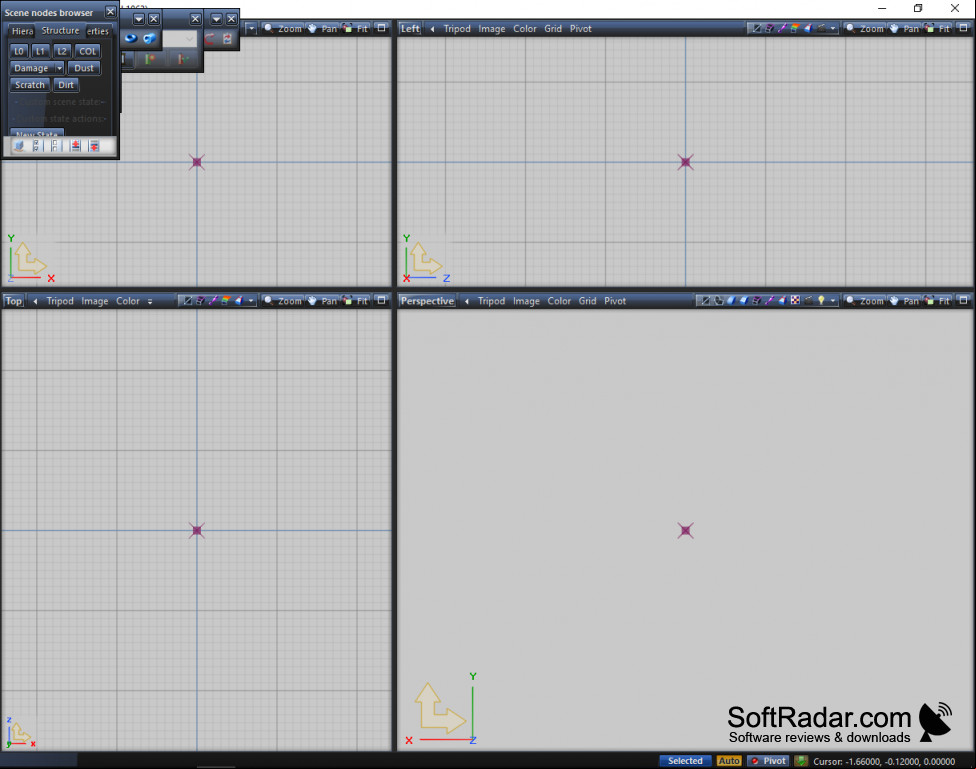Click rainbow shaded icon in Top viewport toolbar
The image size is (976, 769).
pos(226,301)
